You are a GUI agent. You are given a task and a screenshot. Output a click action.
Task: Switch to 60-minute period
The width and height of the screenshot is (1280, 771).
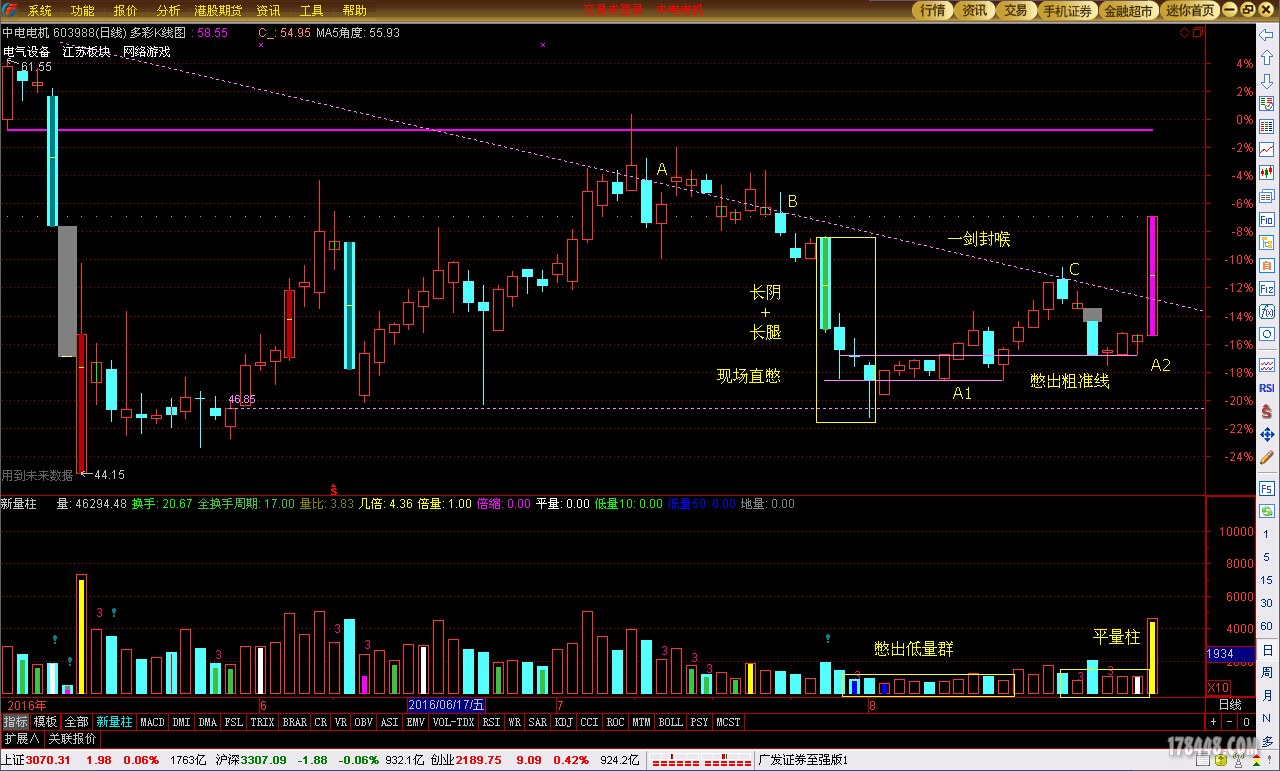pos(1267,626)
